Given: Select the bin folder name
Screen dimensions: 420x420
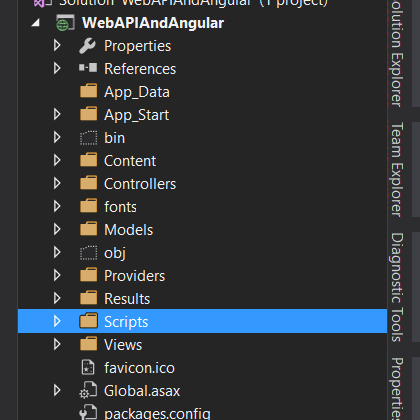Looking at the screenshot, I should 114,138.
